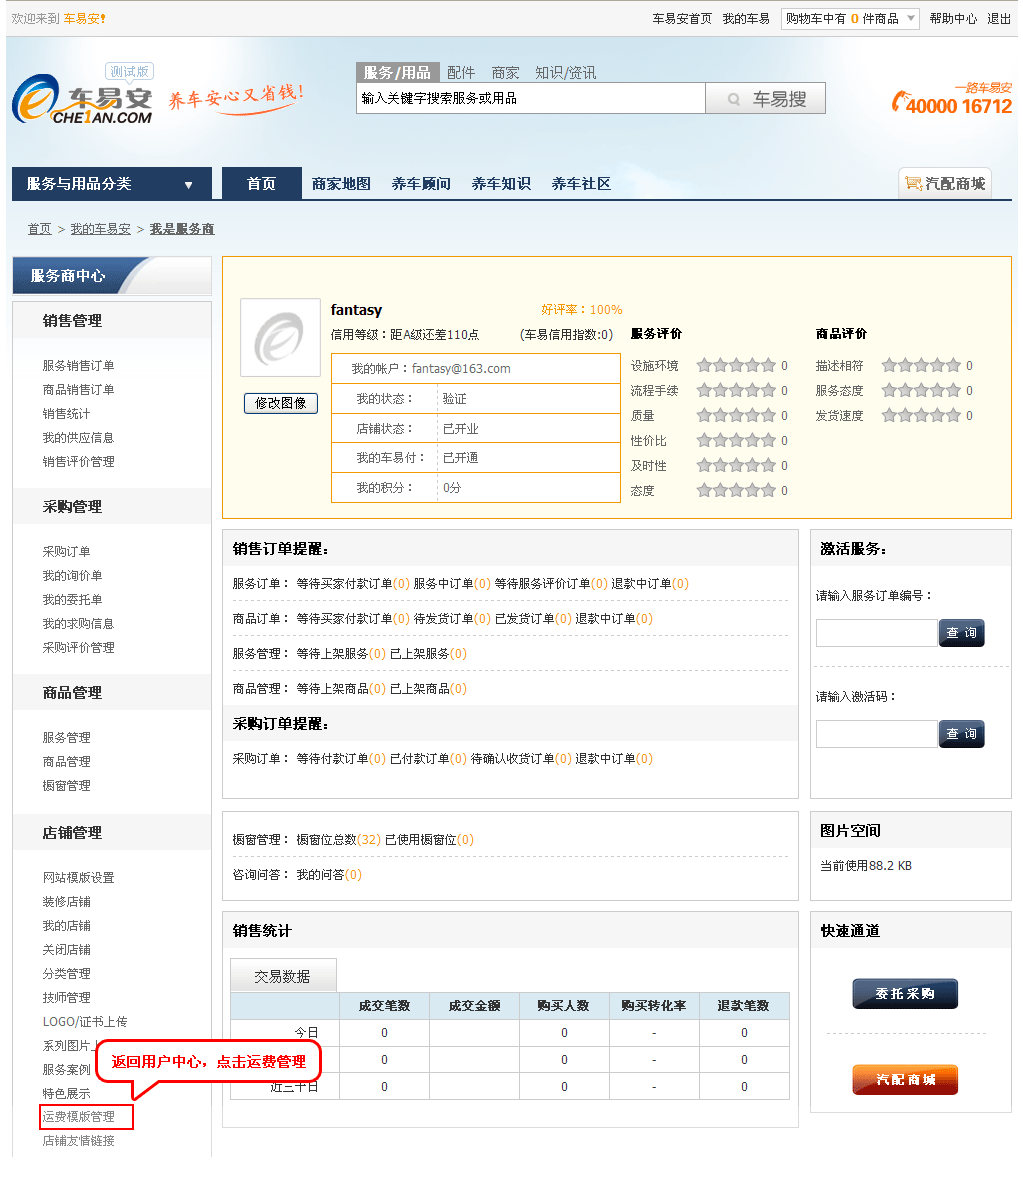Open 销售统计 in the sidebar
This screenshot has height=1200, width=1023.
[x=66, y=414]
